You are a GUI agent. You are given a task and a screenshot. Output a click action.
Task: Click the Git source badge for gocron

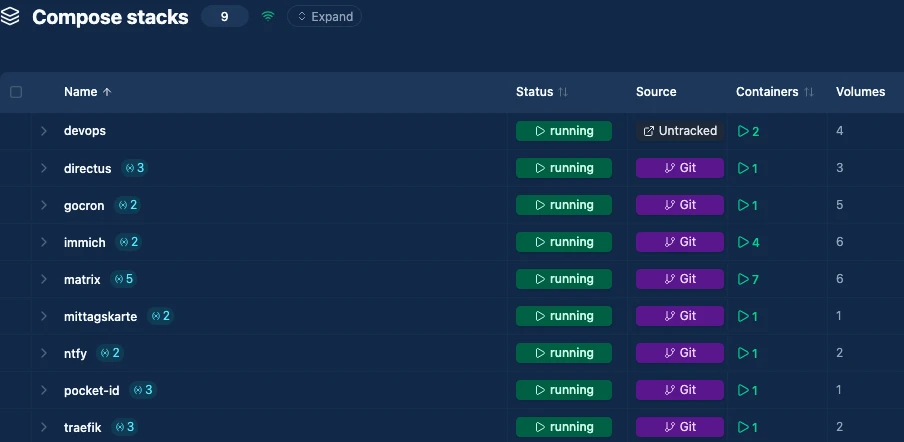(680, 205)
